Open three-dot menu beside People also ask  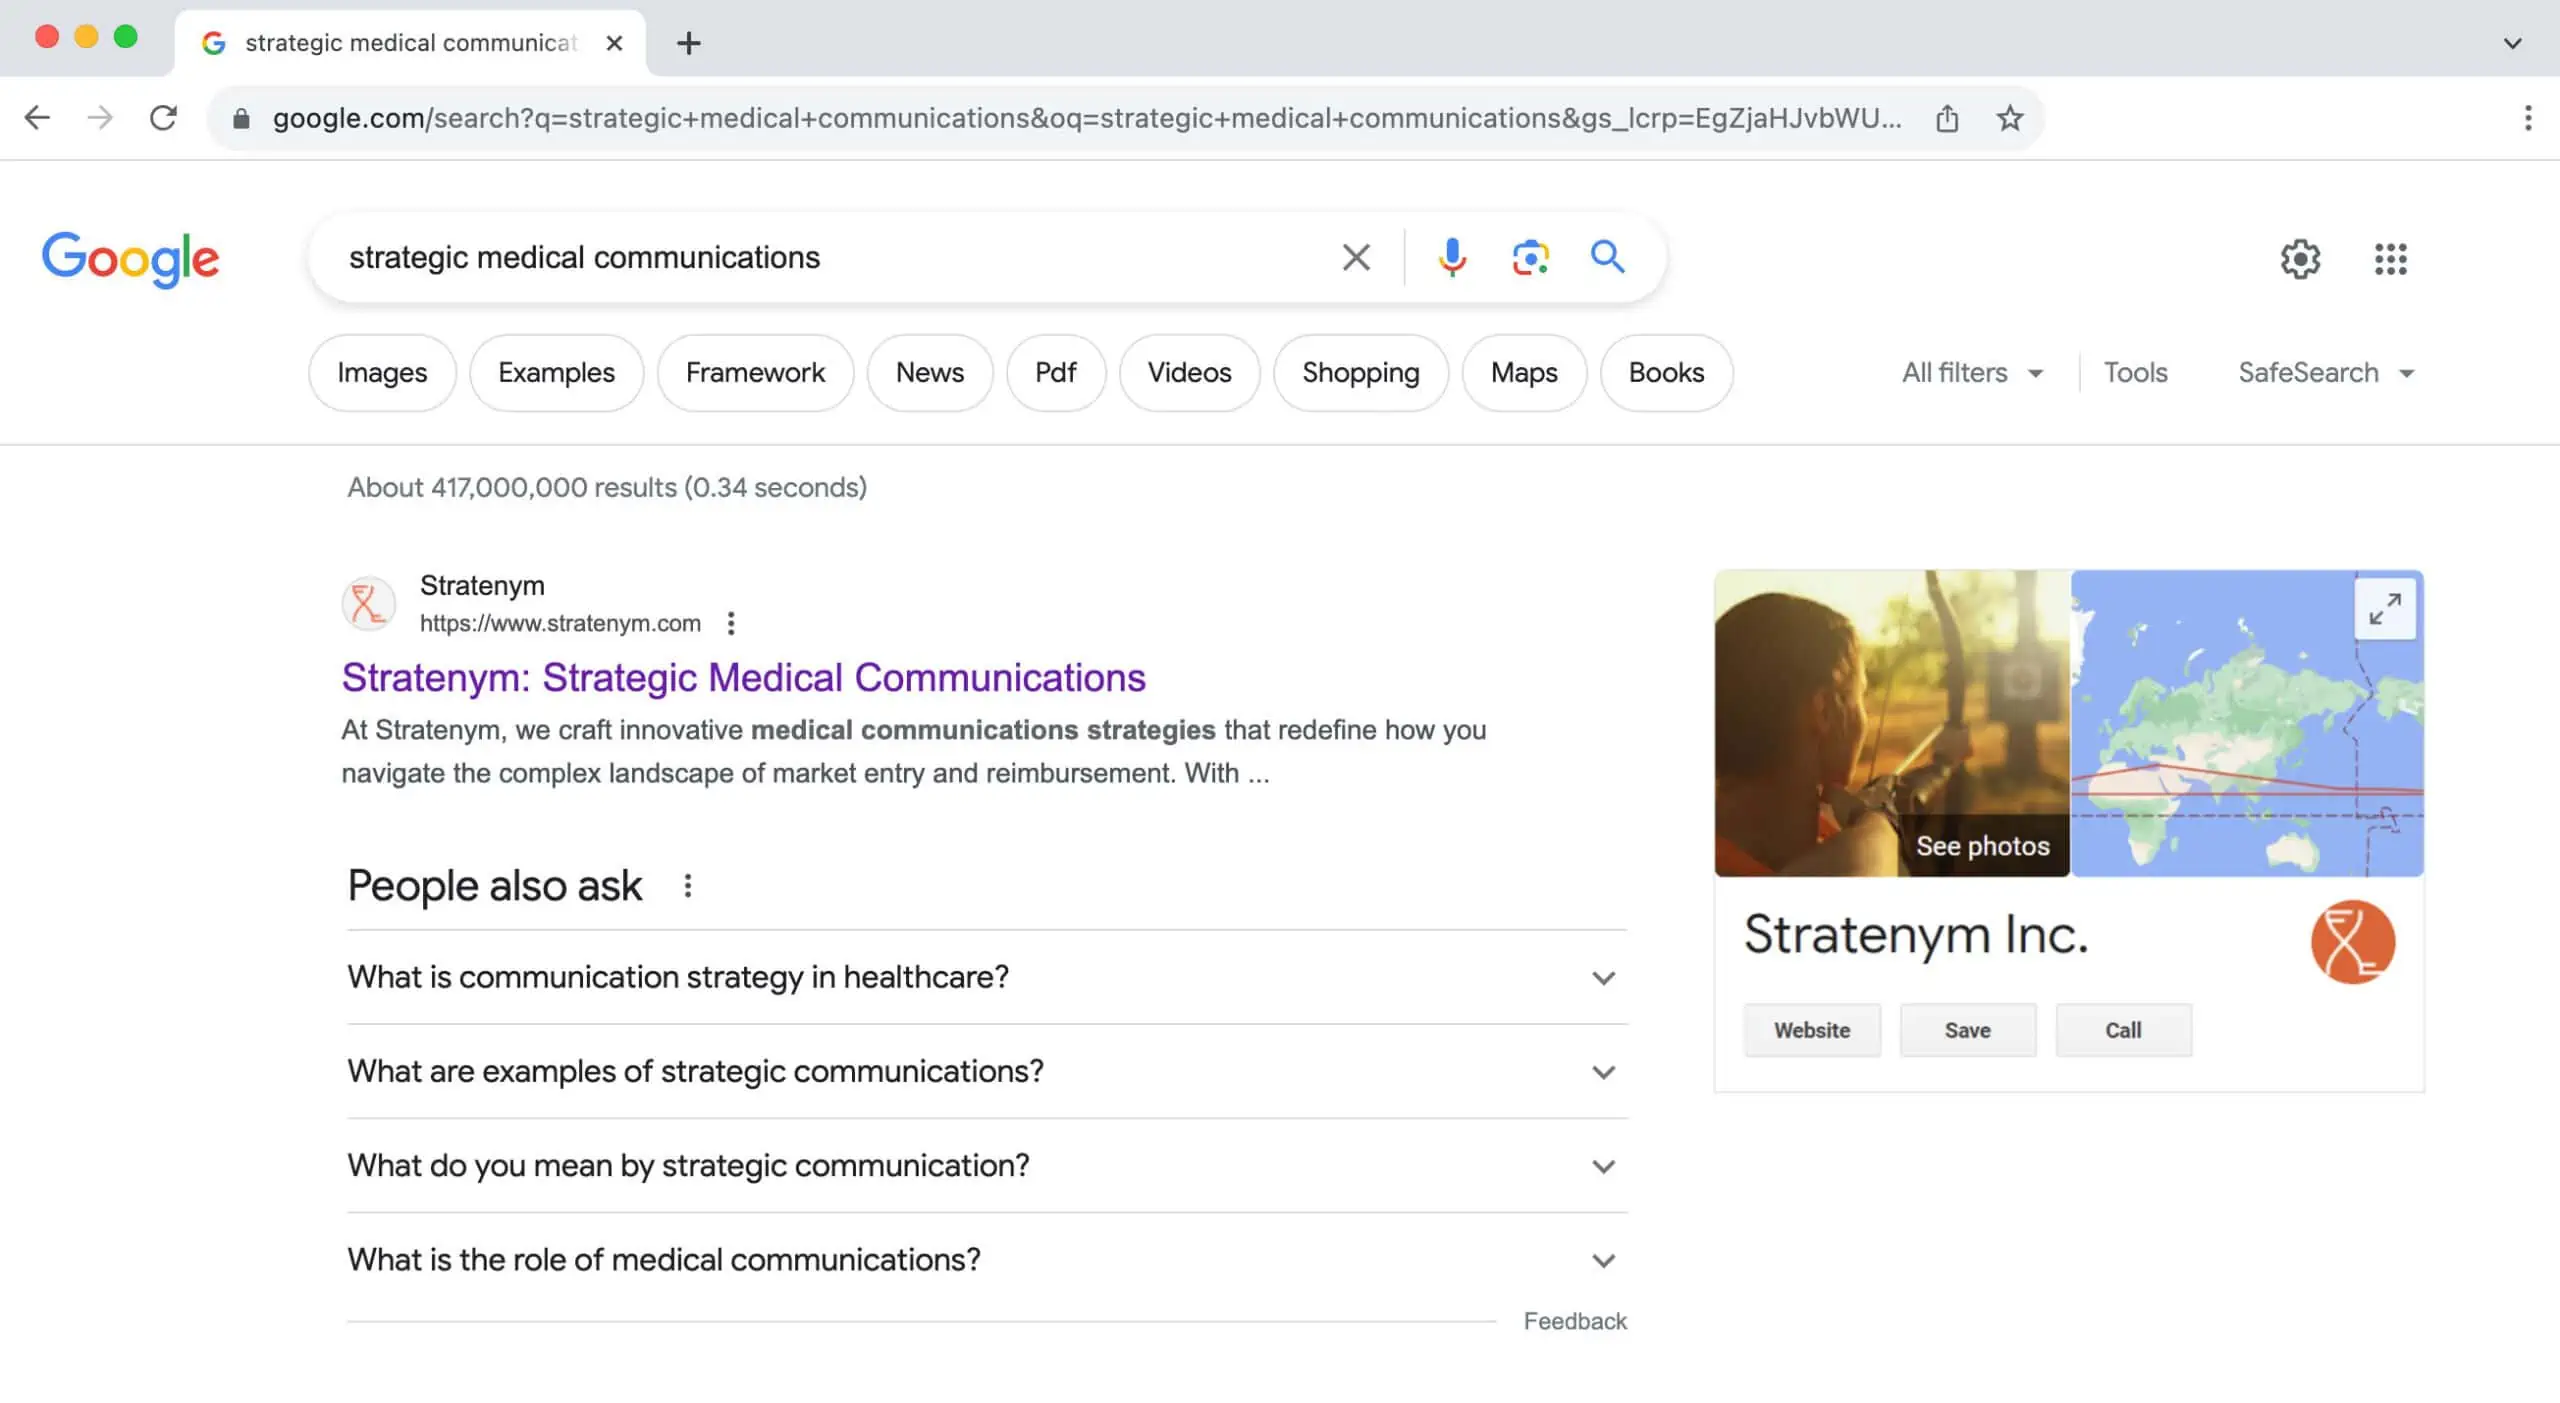687,885
